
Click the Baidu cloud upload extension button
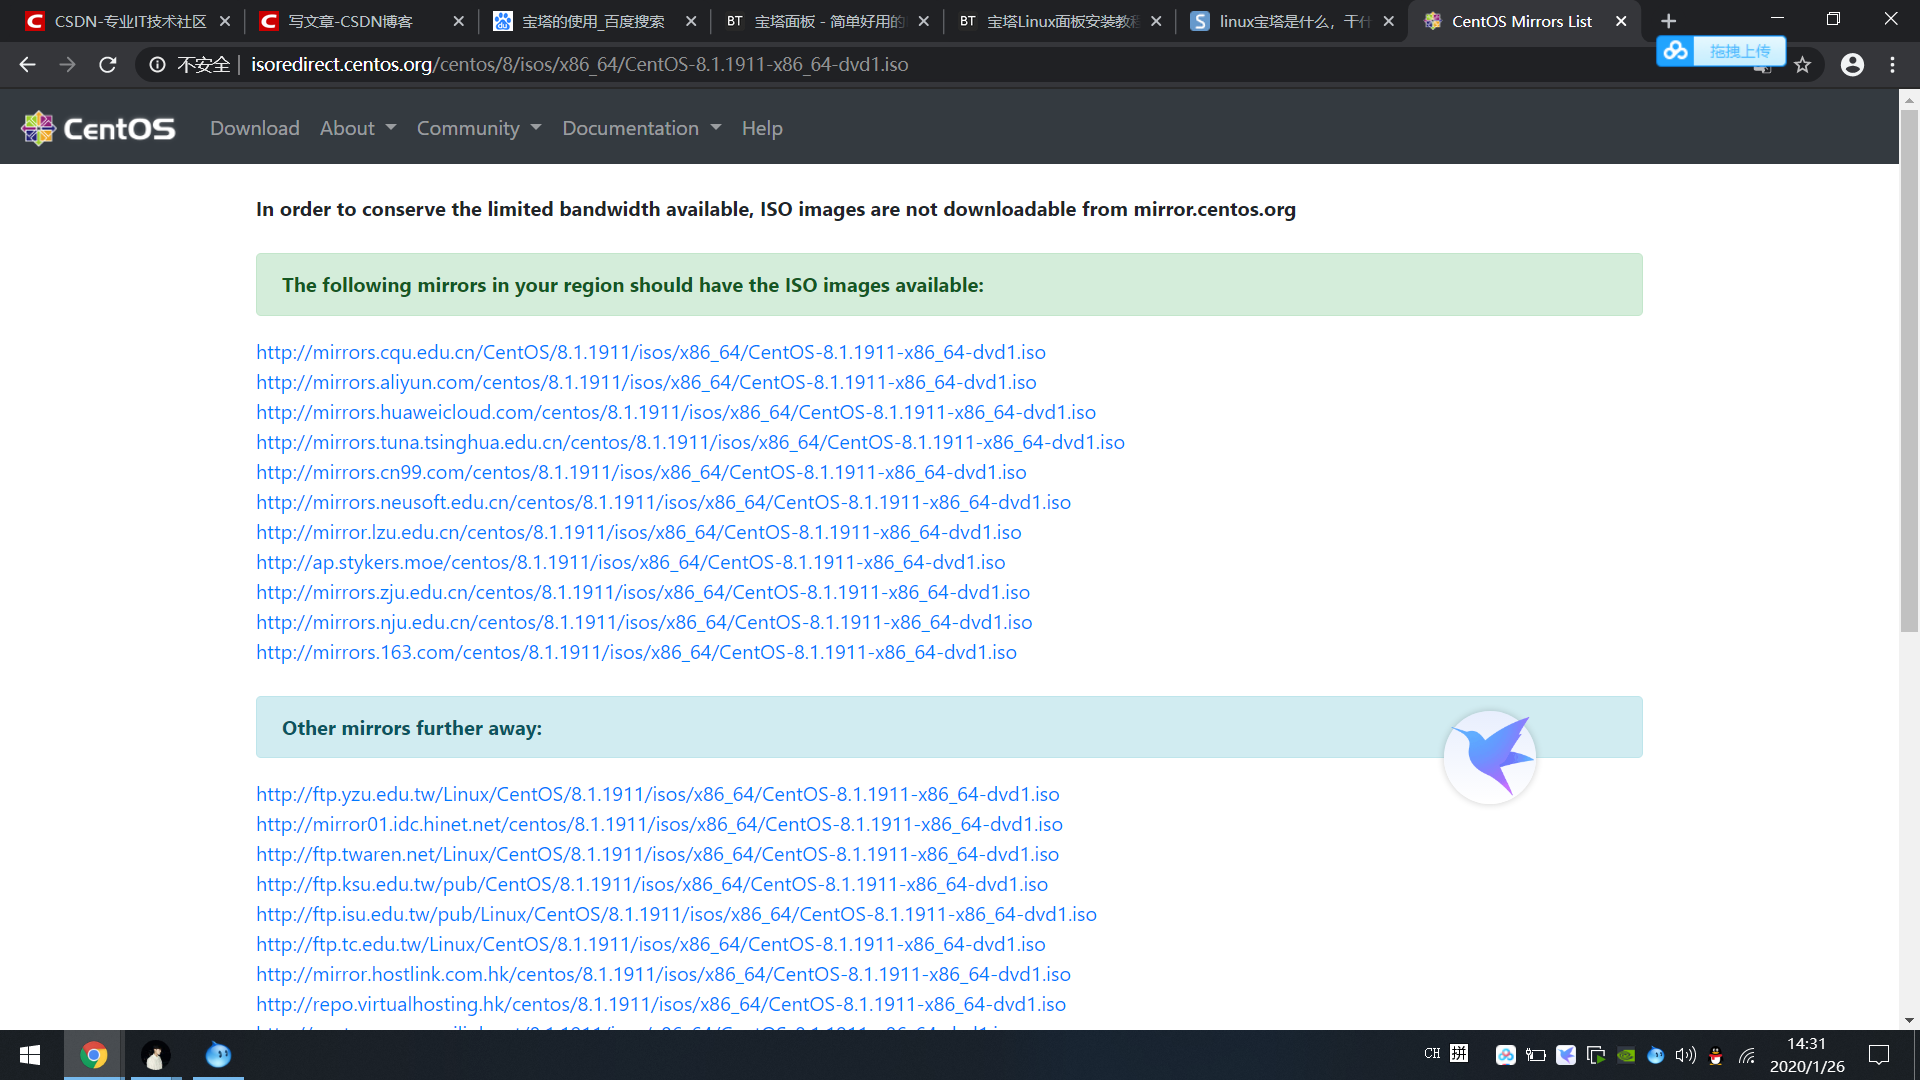click(1720, 51)
